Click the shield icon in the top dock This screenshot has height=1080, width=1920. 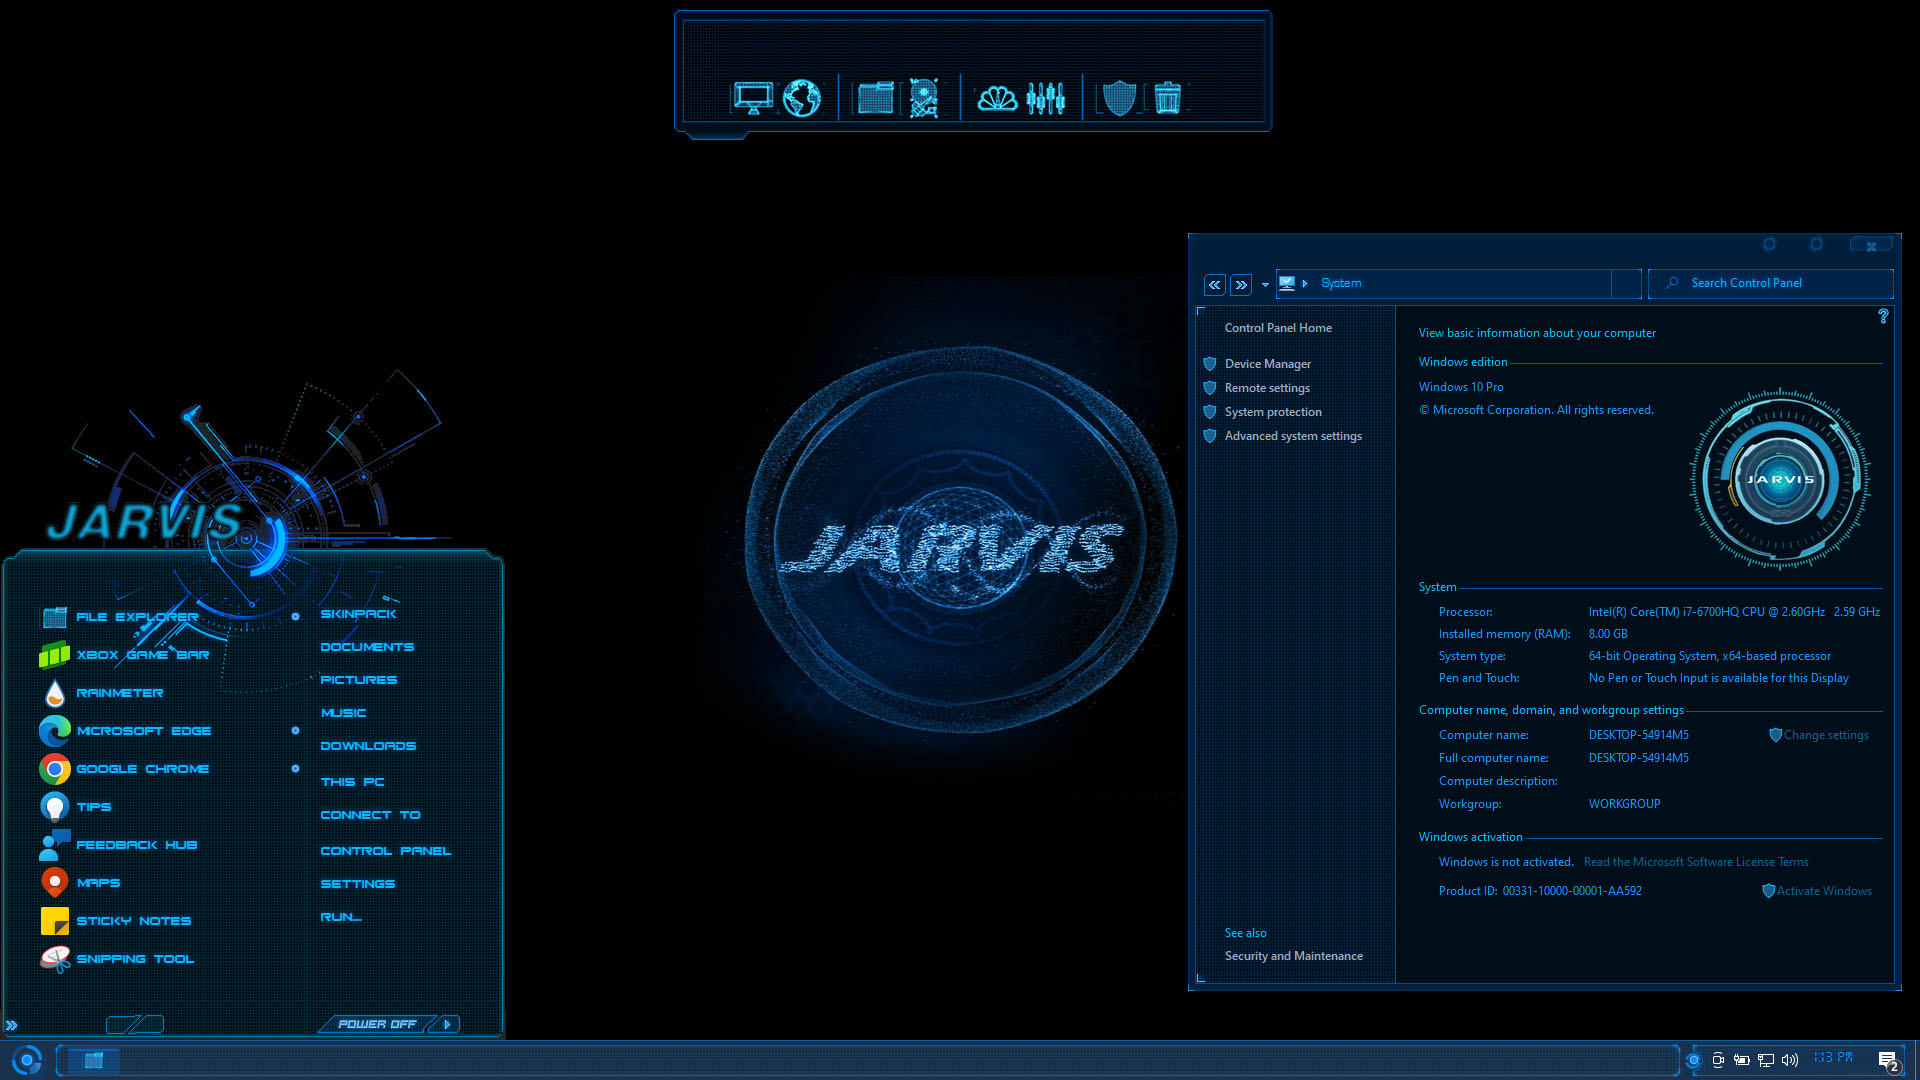point(1119,98)
